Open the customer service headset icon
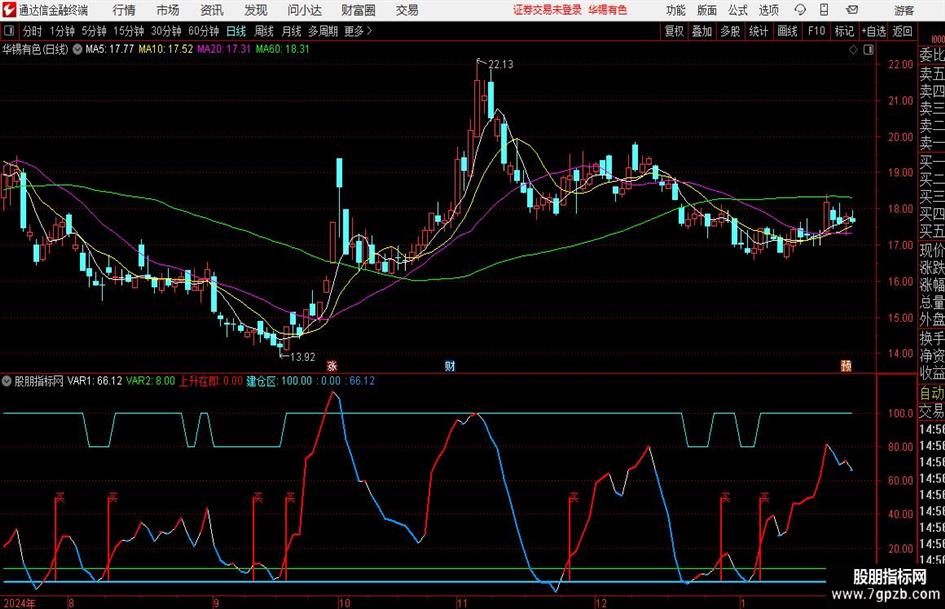 tap(799, 10)
